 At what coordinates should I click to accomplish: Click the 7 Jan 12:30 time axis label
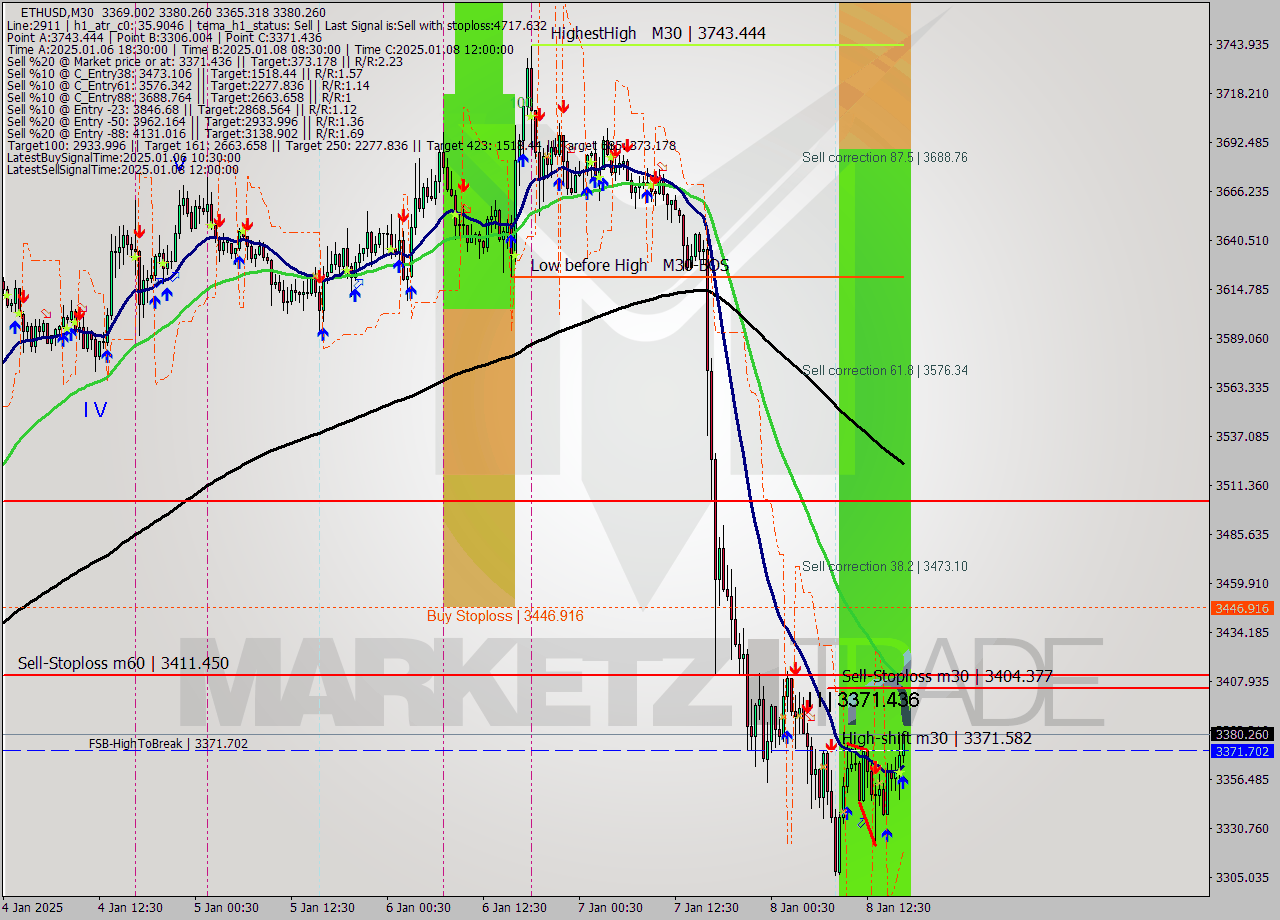point(706,908)
